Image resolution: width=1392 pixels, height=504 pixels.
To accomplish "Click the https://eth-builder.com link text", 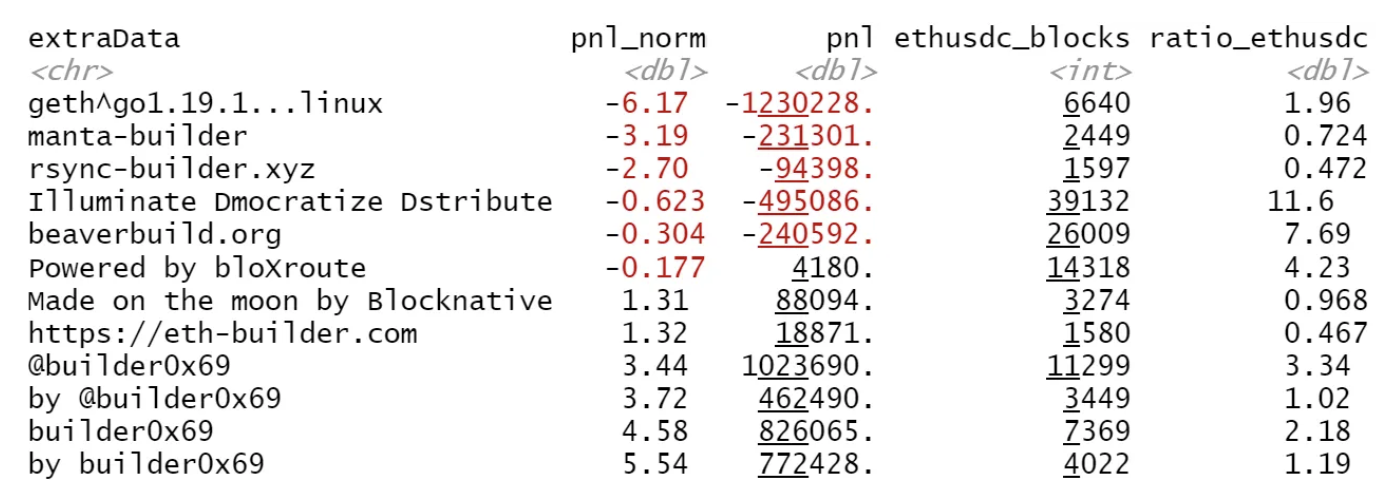I will point(222,333).
